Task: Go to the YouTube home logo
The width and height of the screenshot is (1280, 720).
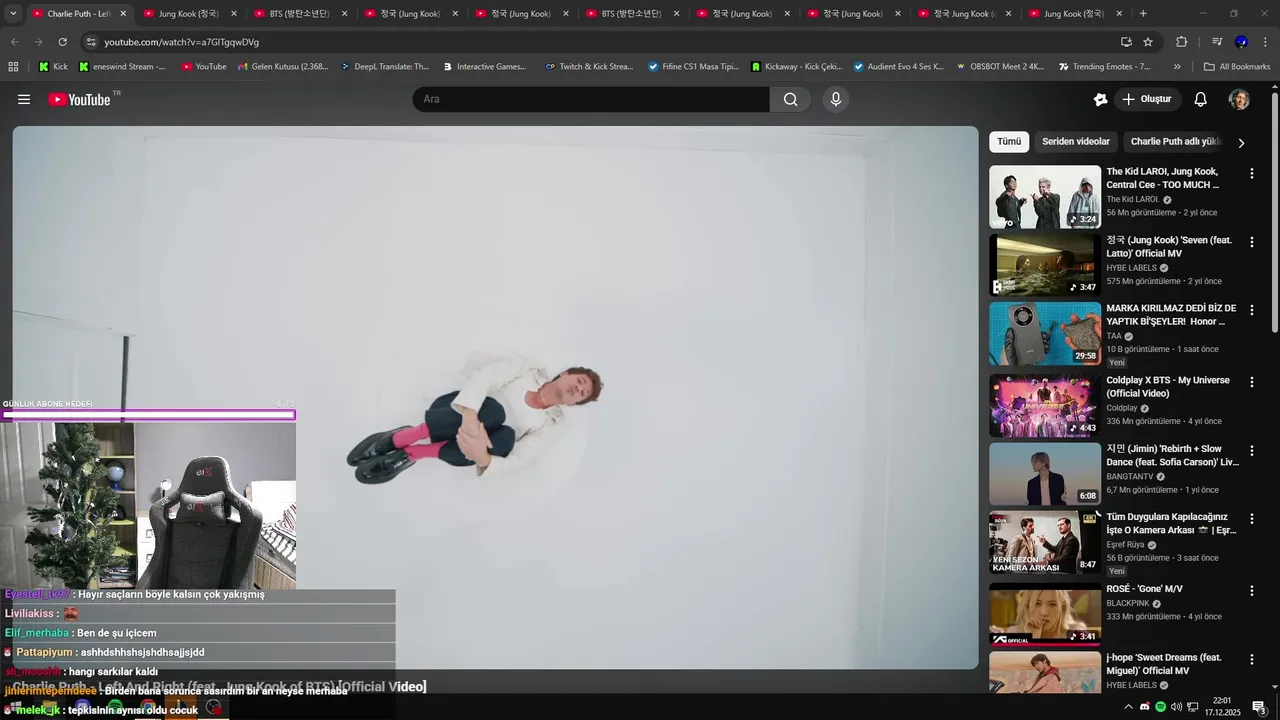Action: point(79,99)
